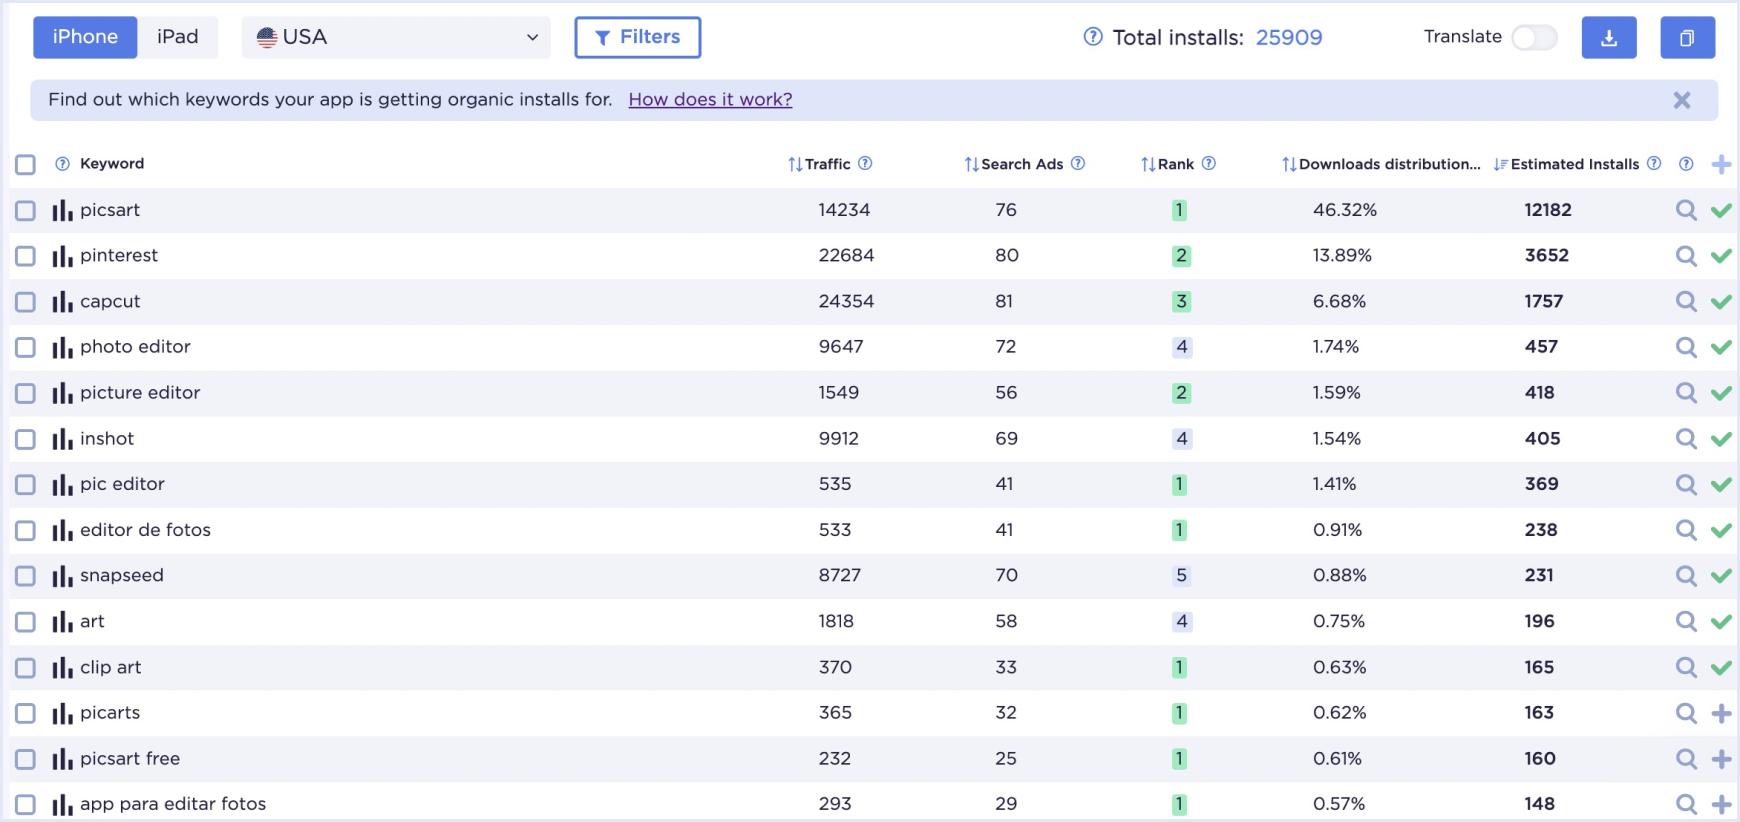Open chart icon for snapseed keyword

point(62,577)
